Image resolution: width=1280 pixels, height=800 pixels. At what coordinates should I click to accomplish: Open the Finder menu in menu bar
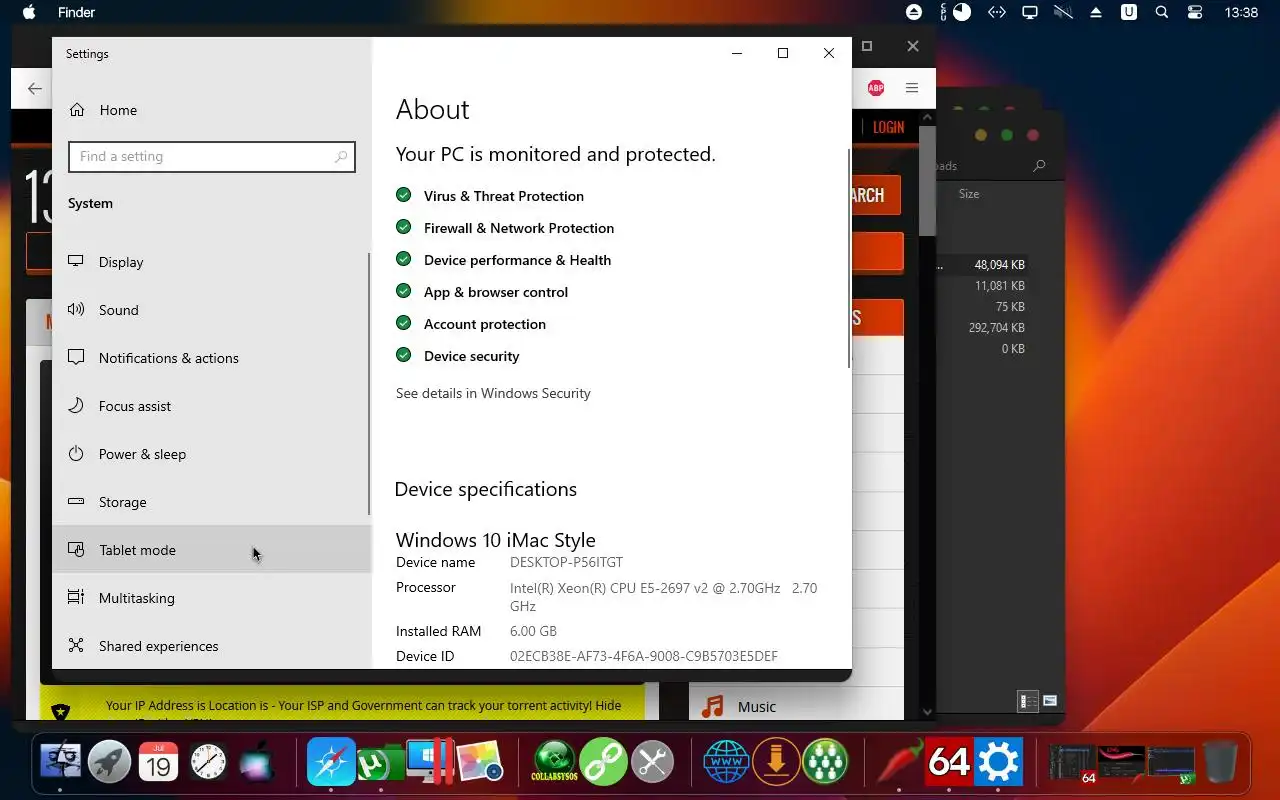pos(76,13)
